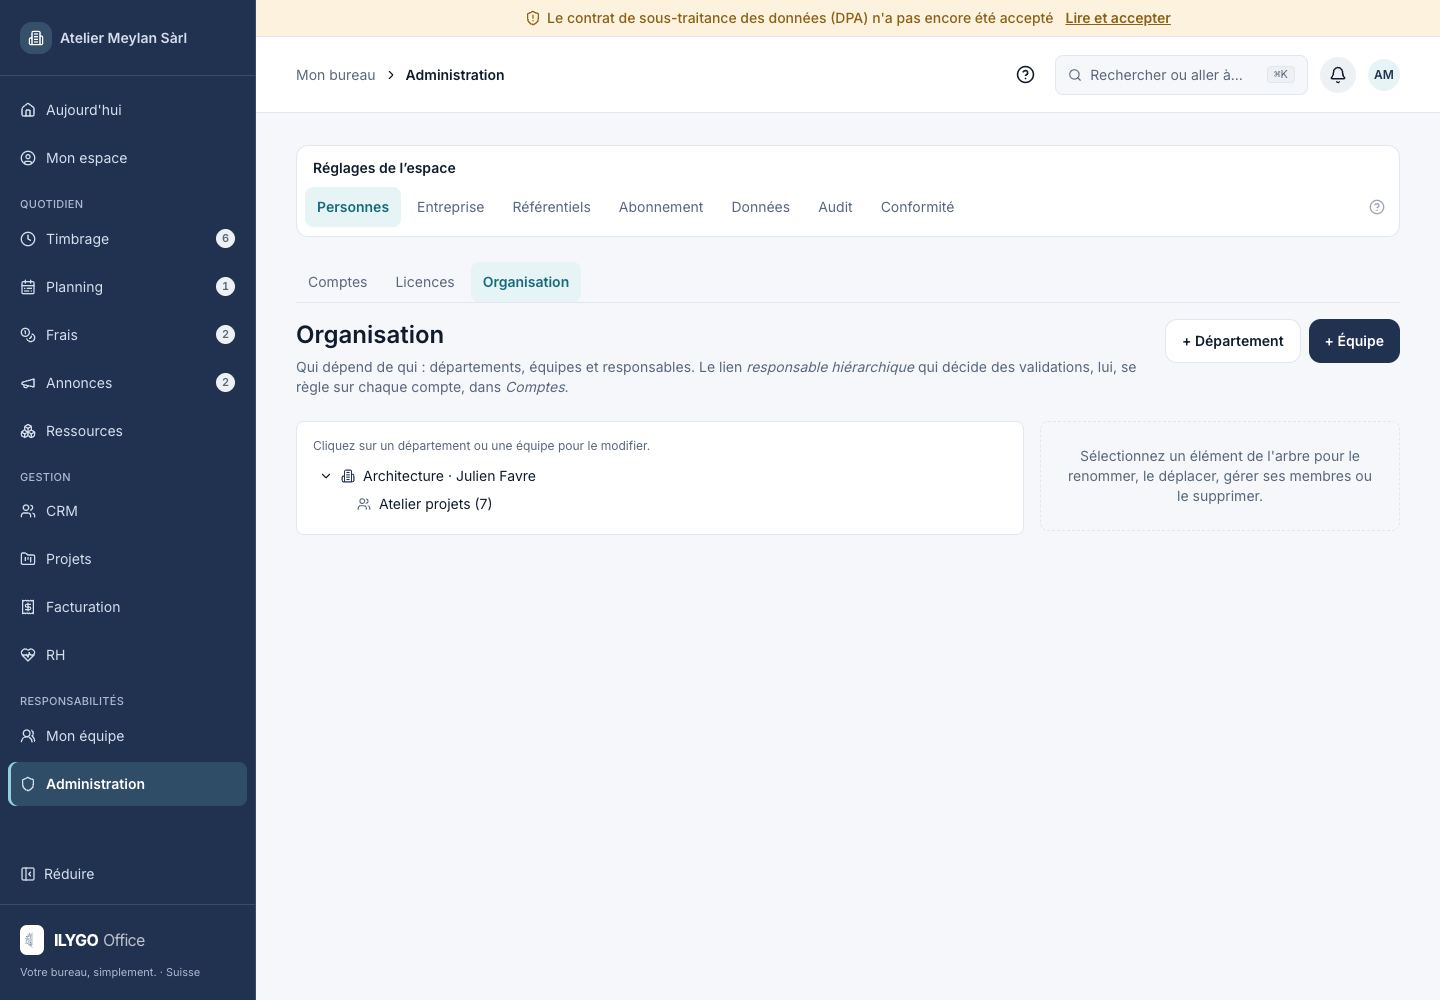The image size is (1440, 1000).
Task: Follow the Lire et accepter link
Action: (x=1118, y=18)
